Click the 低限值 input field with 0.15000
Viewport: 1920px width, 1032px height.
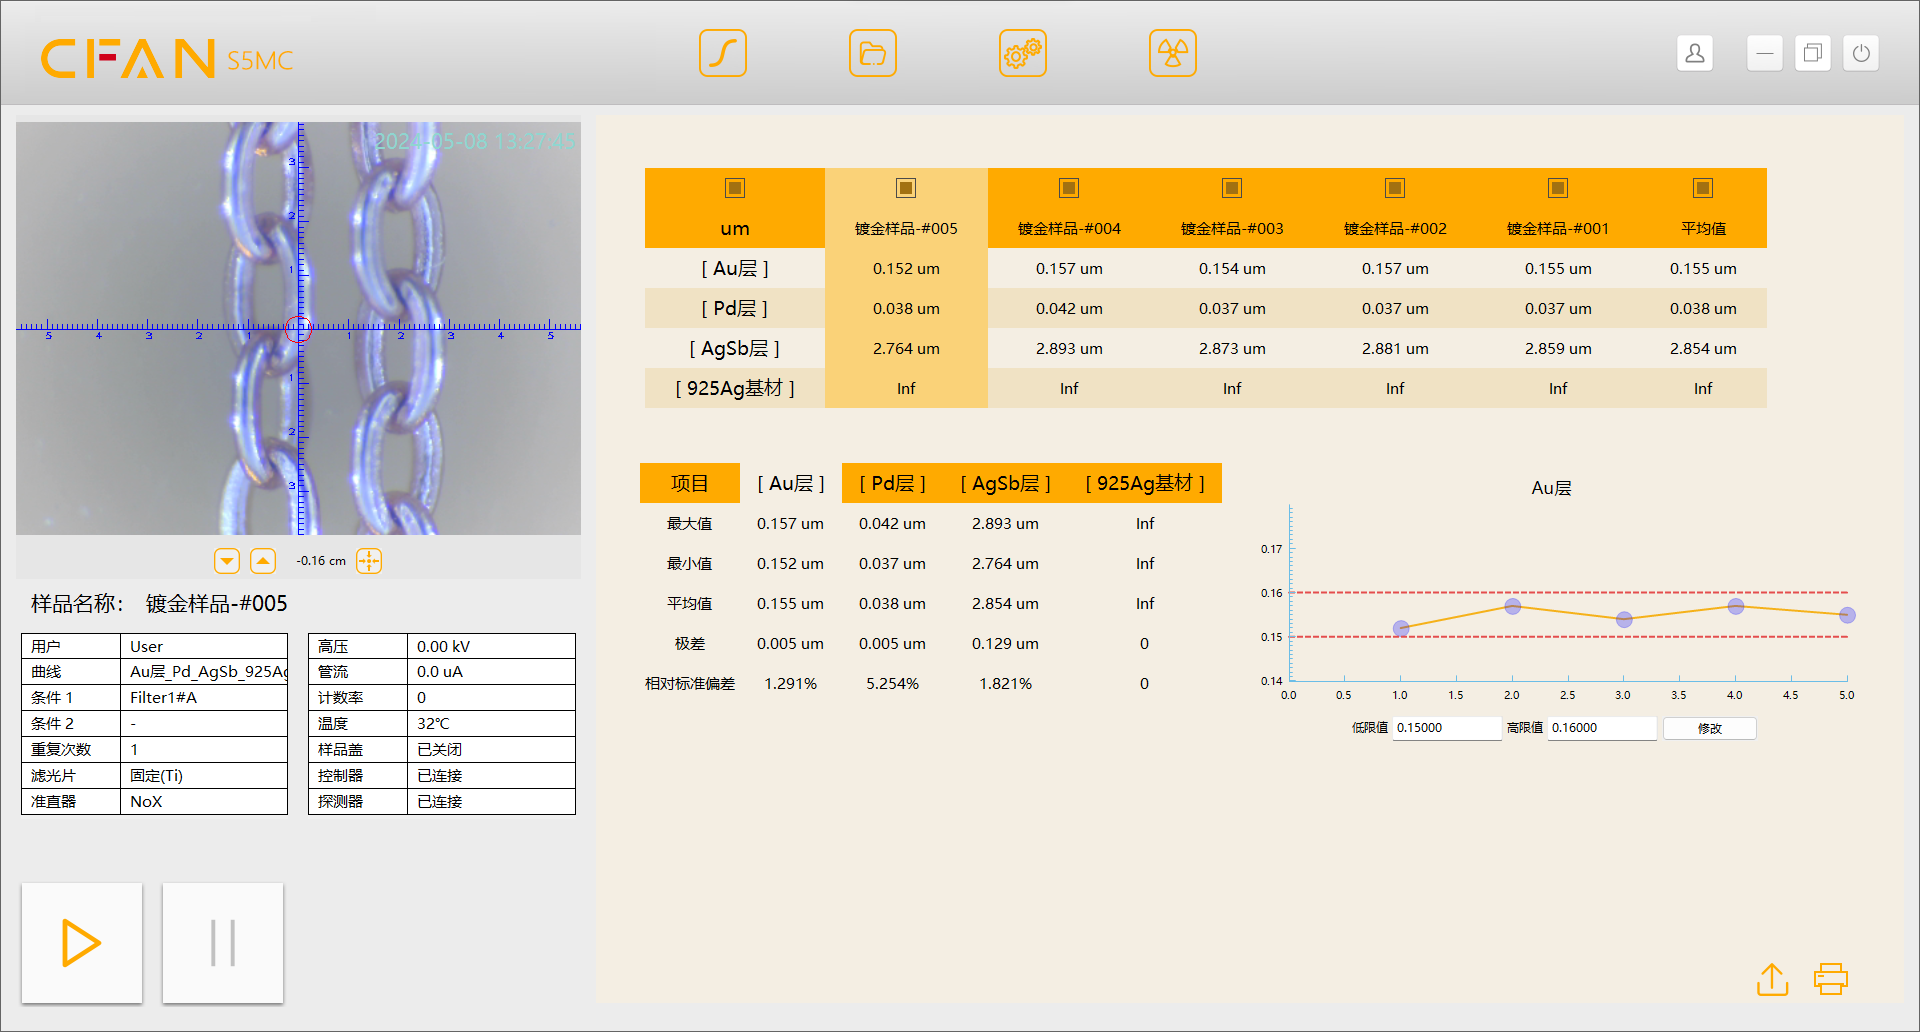click(x=1447, y=728)
